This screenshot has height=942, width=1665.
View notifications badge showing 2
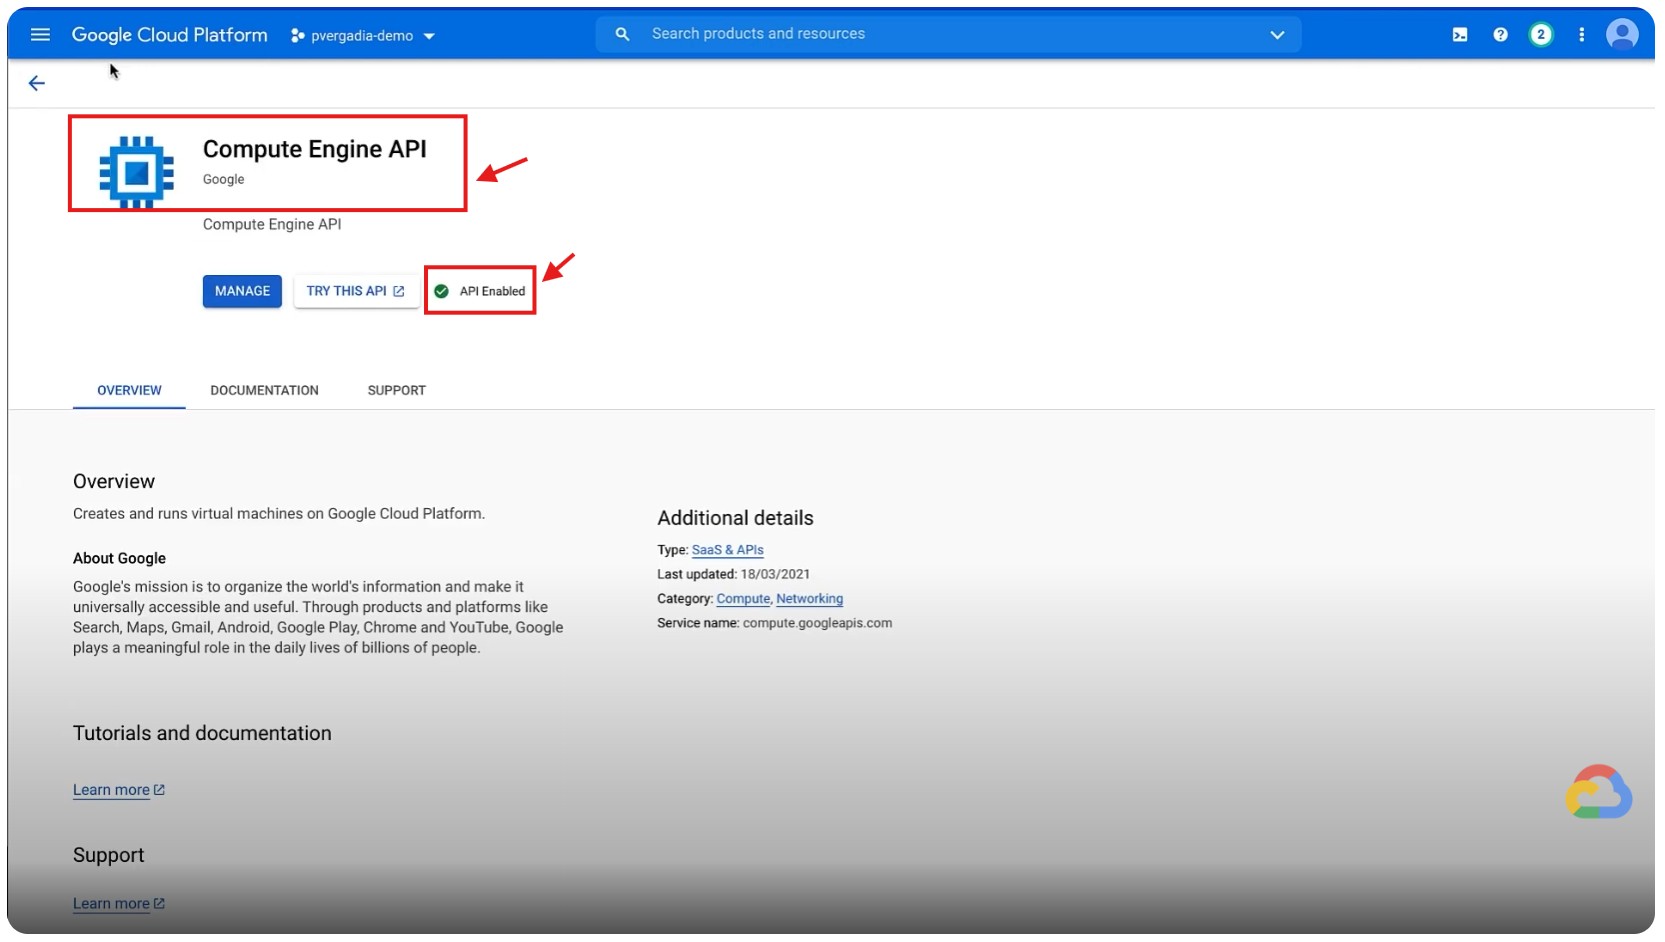tap(1541, 35)
